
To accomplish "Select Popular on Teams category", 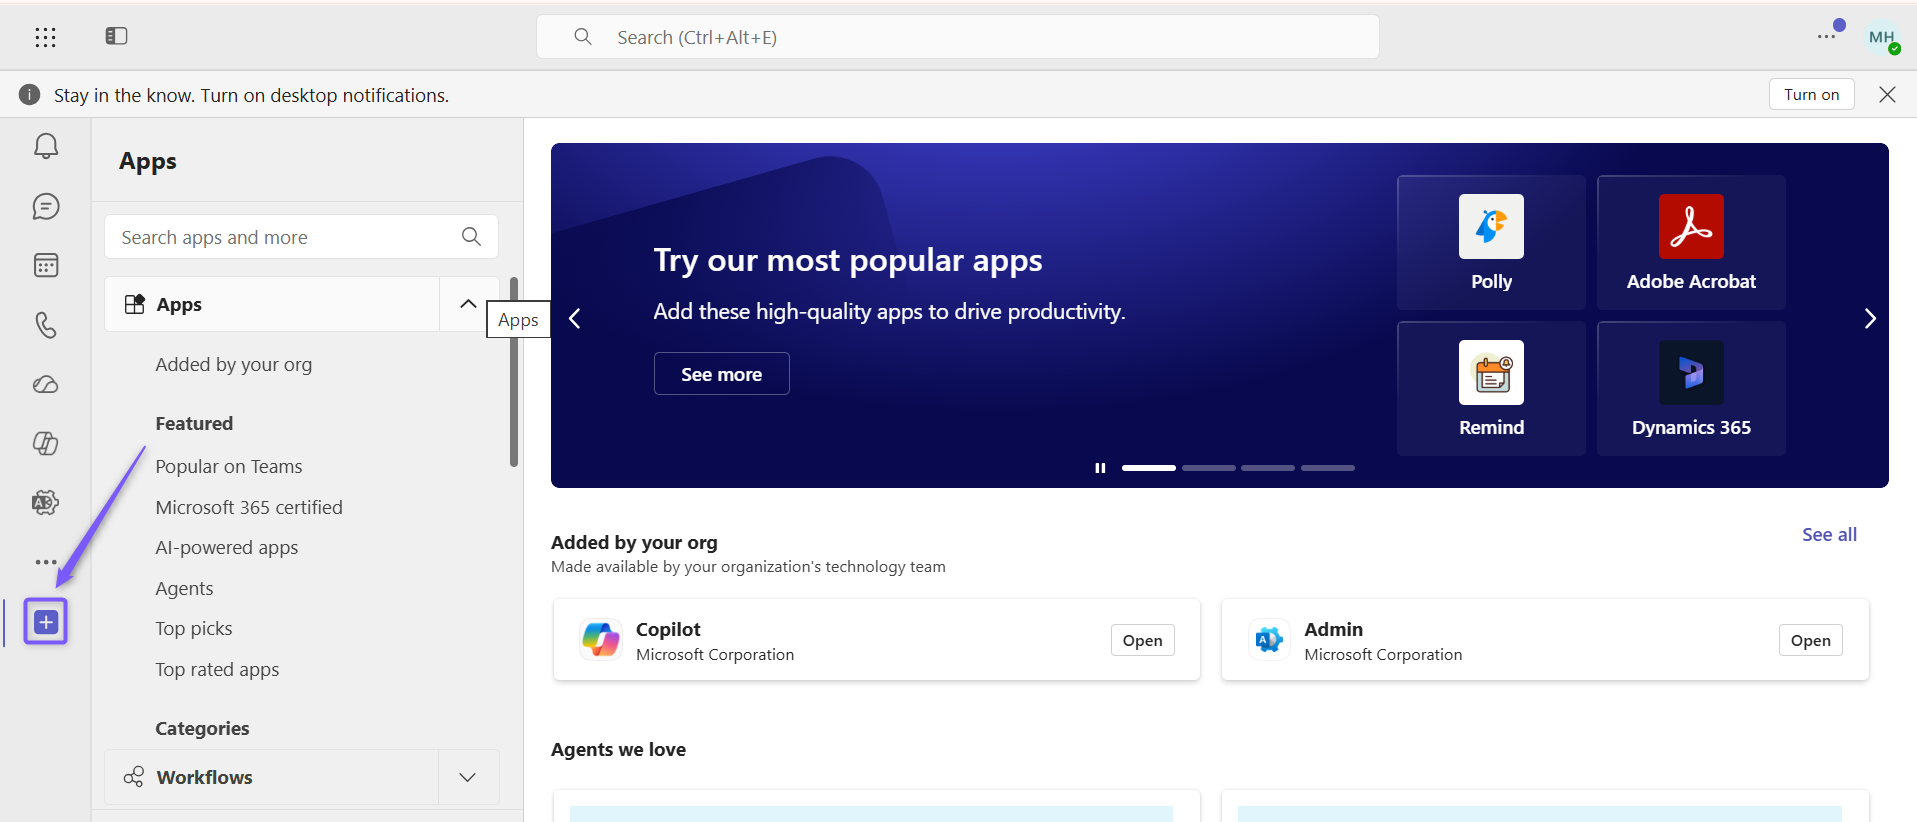I will (229, 466).
